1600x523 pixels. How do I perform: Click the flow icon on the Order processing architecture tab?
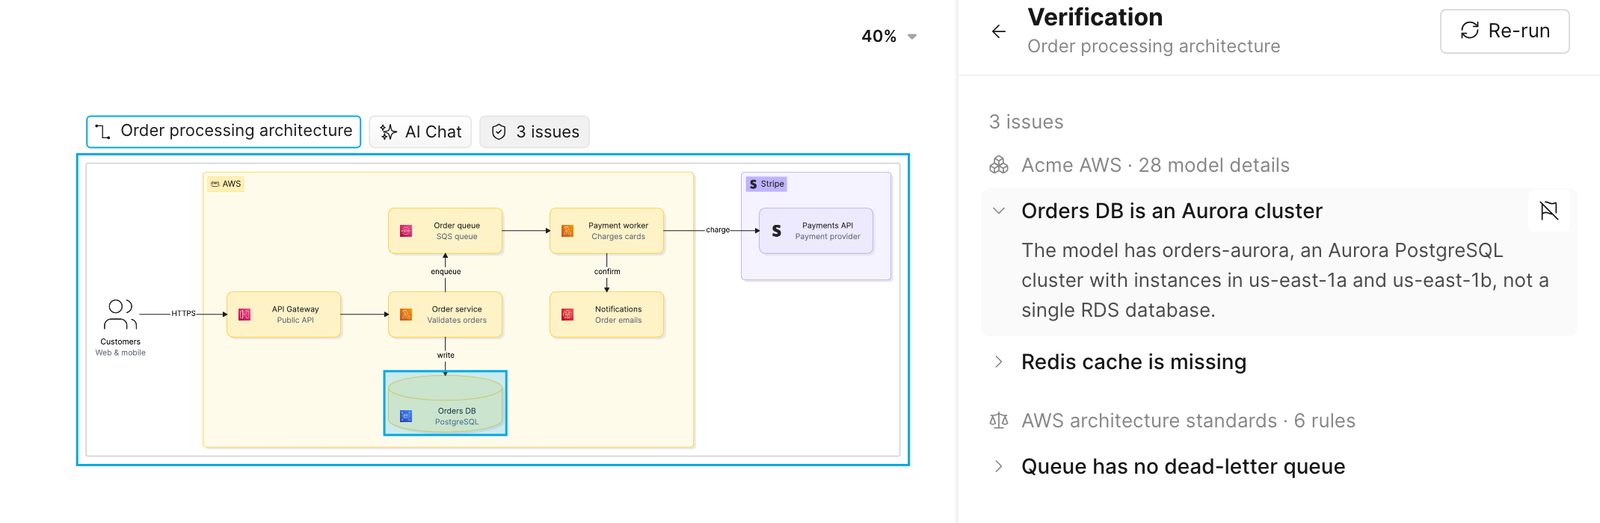pos(103,131)
